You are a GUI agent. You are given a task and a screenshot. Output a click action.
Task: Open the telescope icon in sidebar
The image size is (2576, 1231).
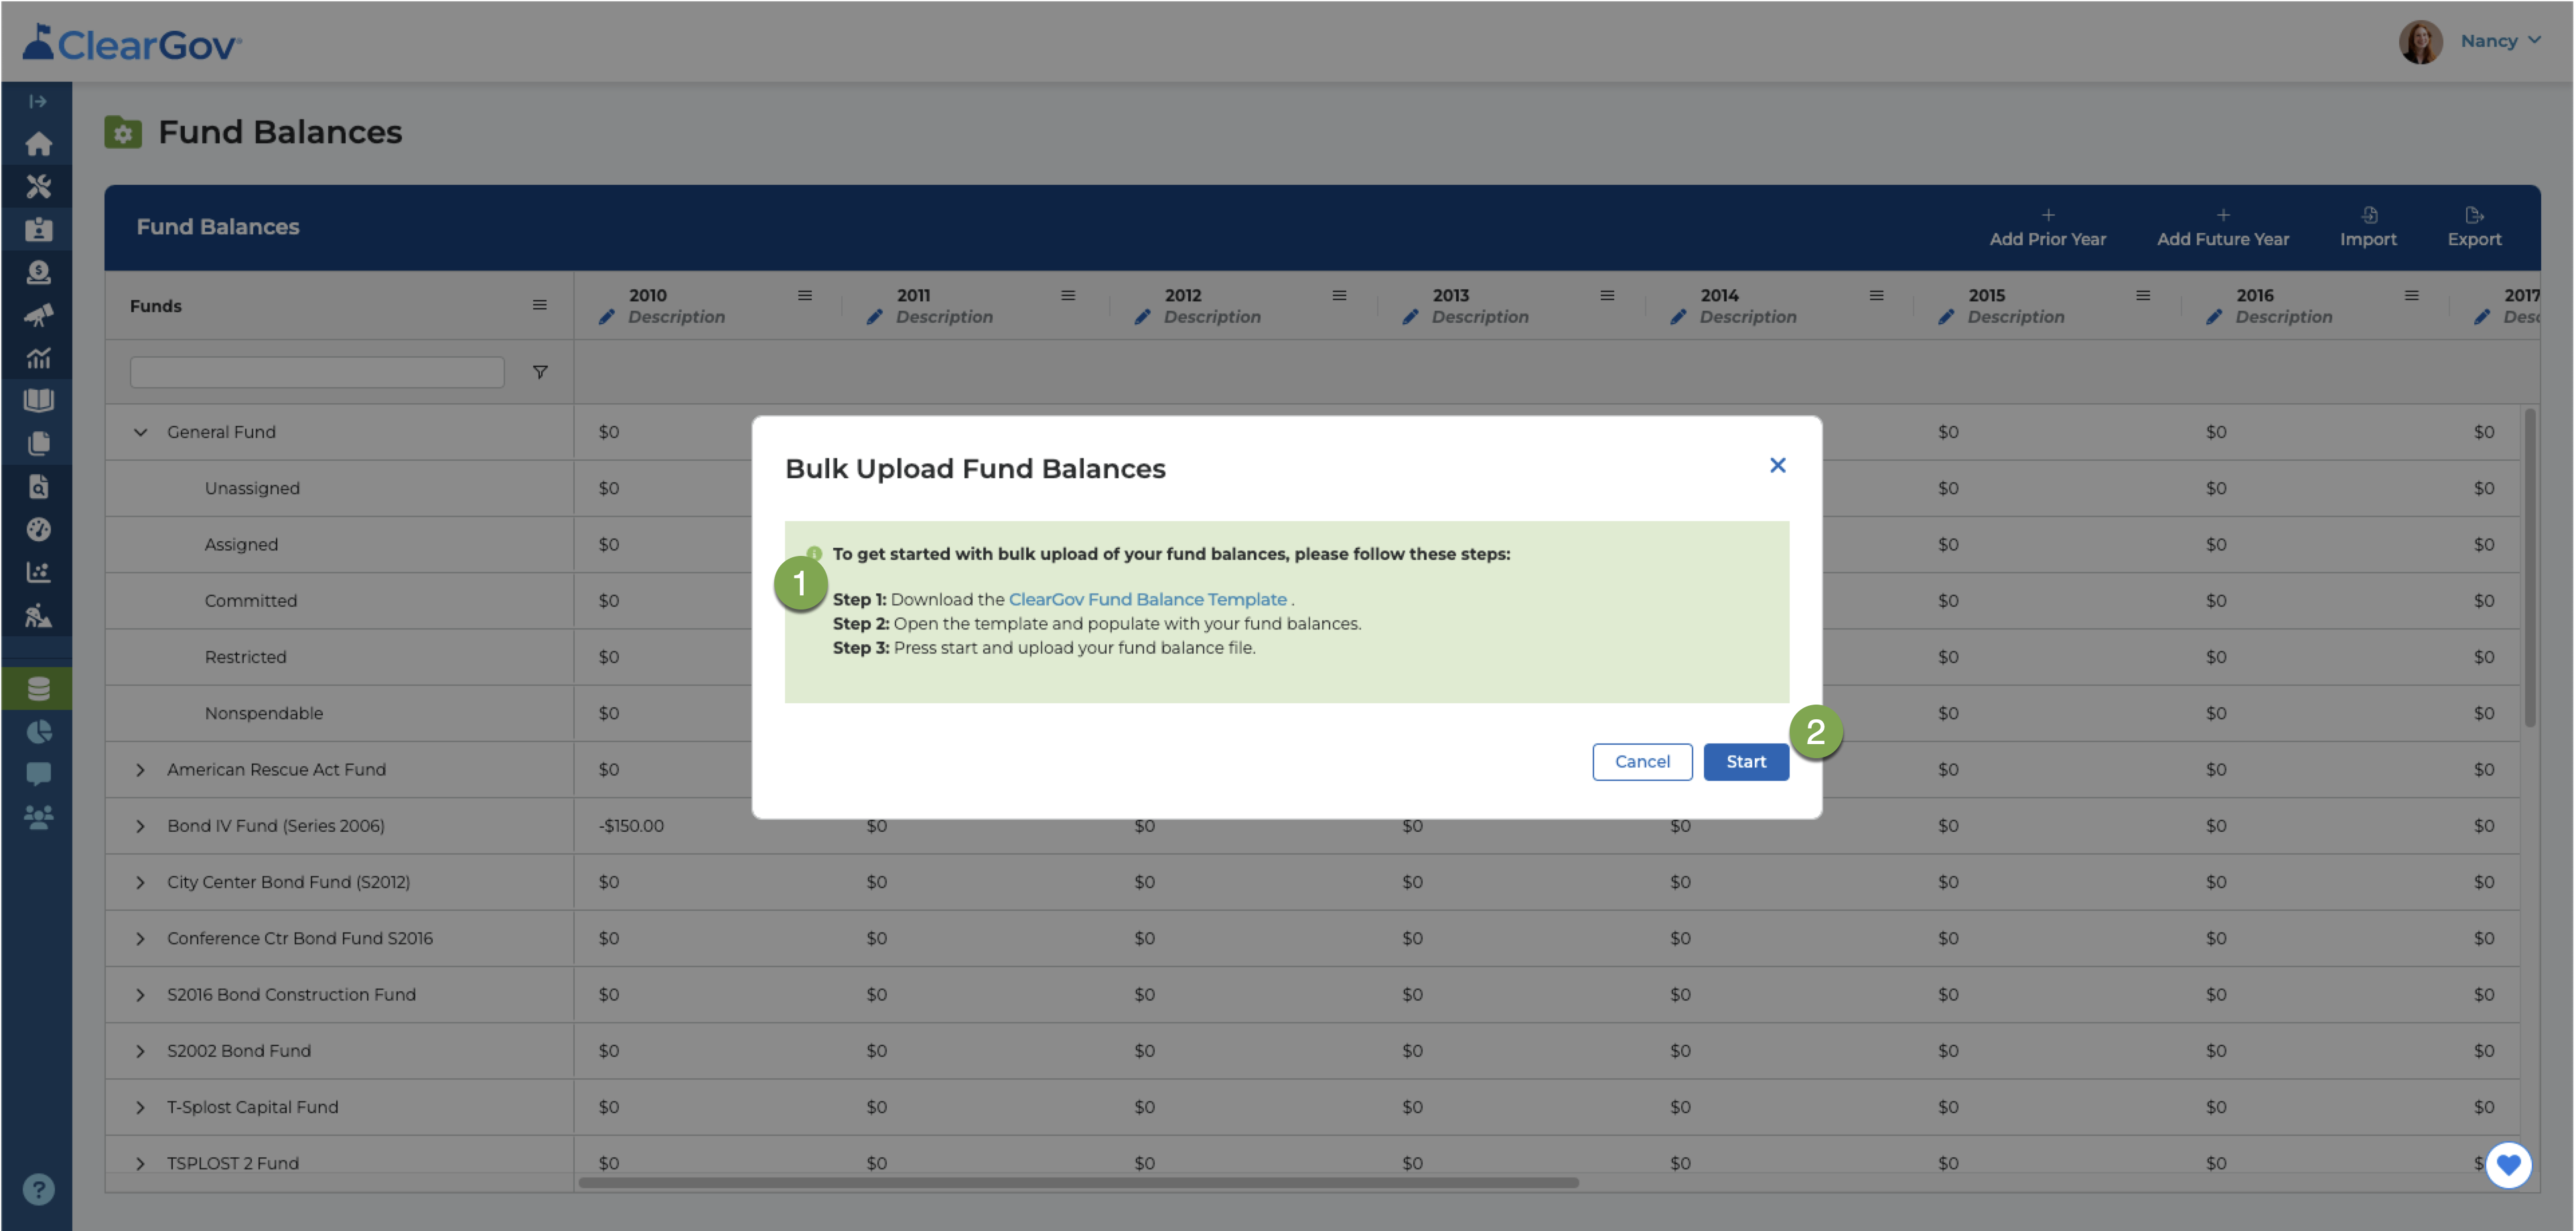[38, 315]
